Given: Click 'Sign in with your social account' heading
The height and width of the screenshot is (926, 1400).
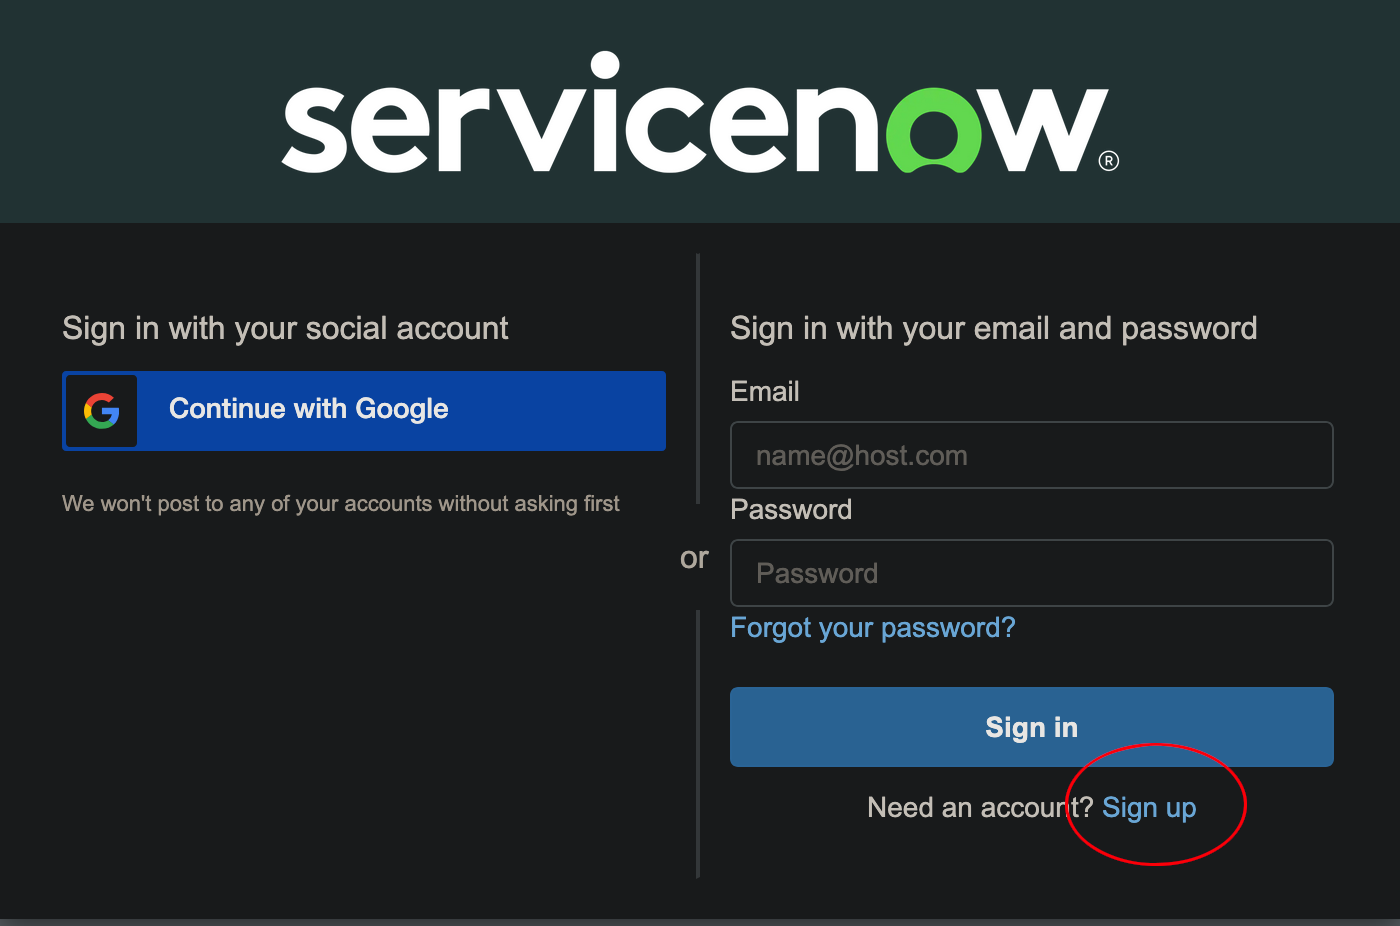Looking at the screenshot, I should [x=285, y=329].
